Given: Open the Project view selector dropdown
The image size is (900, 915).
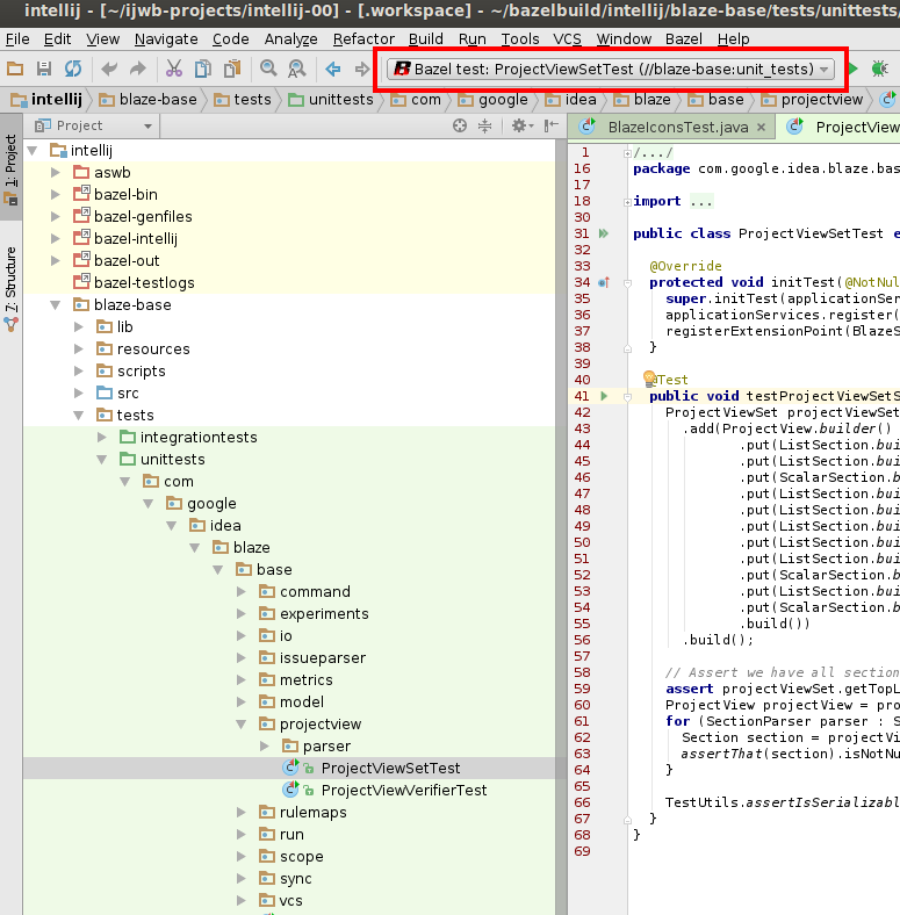Looking at the screenshot, I should 148,126.
